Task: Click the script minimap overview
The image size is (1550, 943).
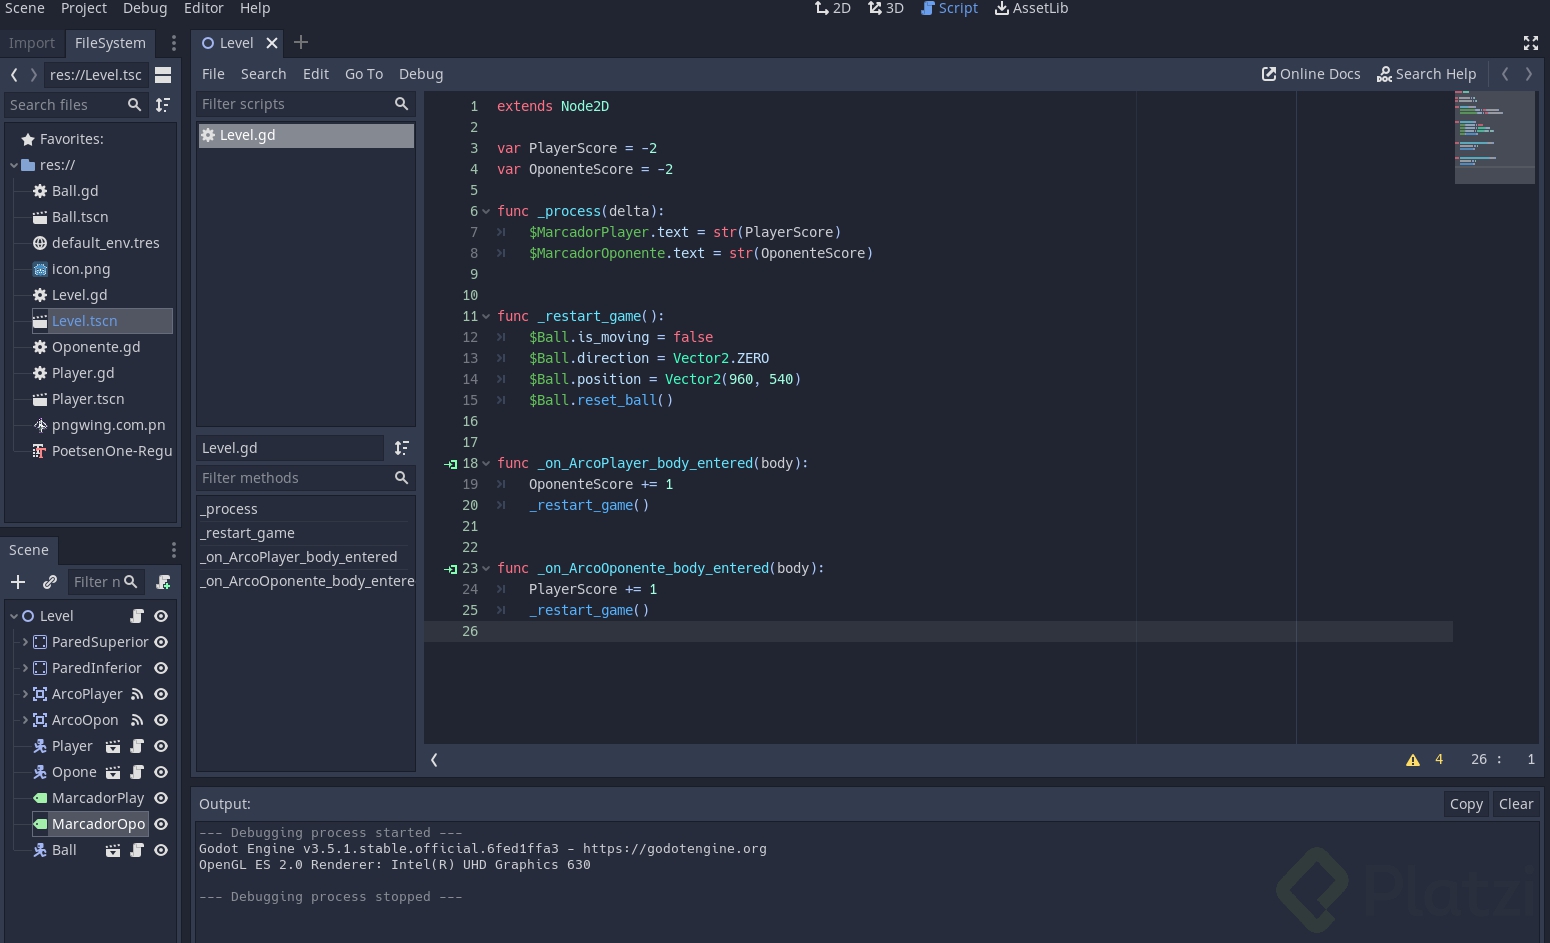Action: pos(1494,137)
